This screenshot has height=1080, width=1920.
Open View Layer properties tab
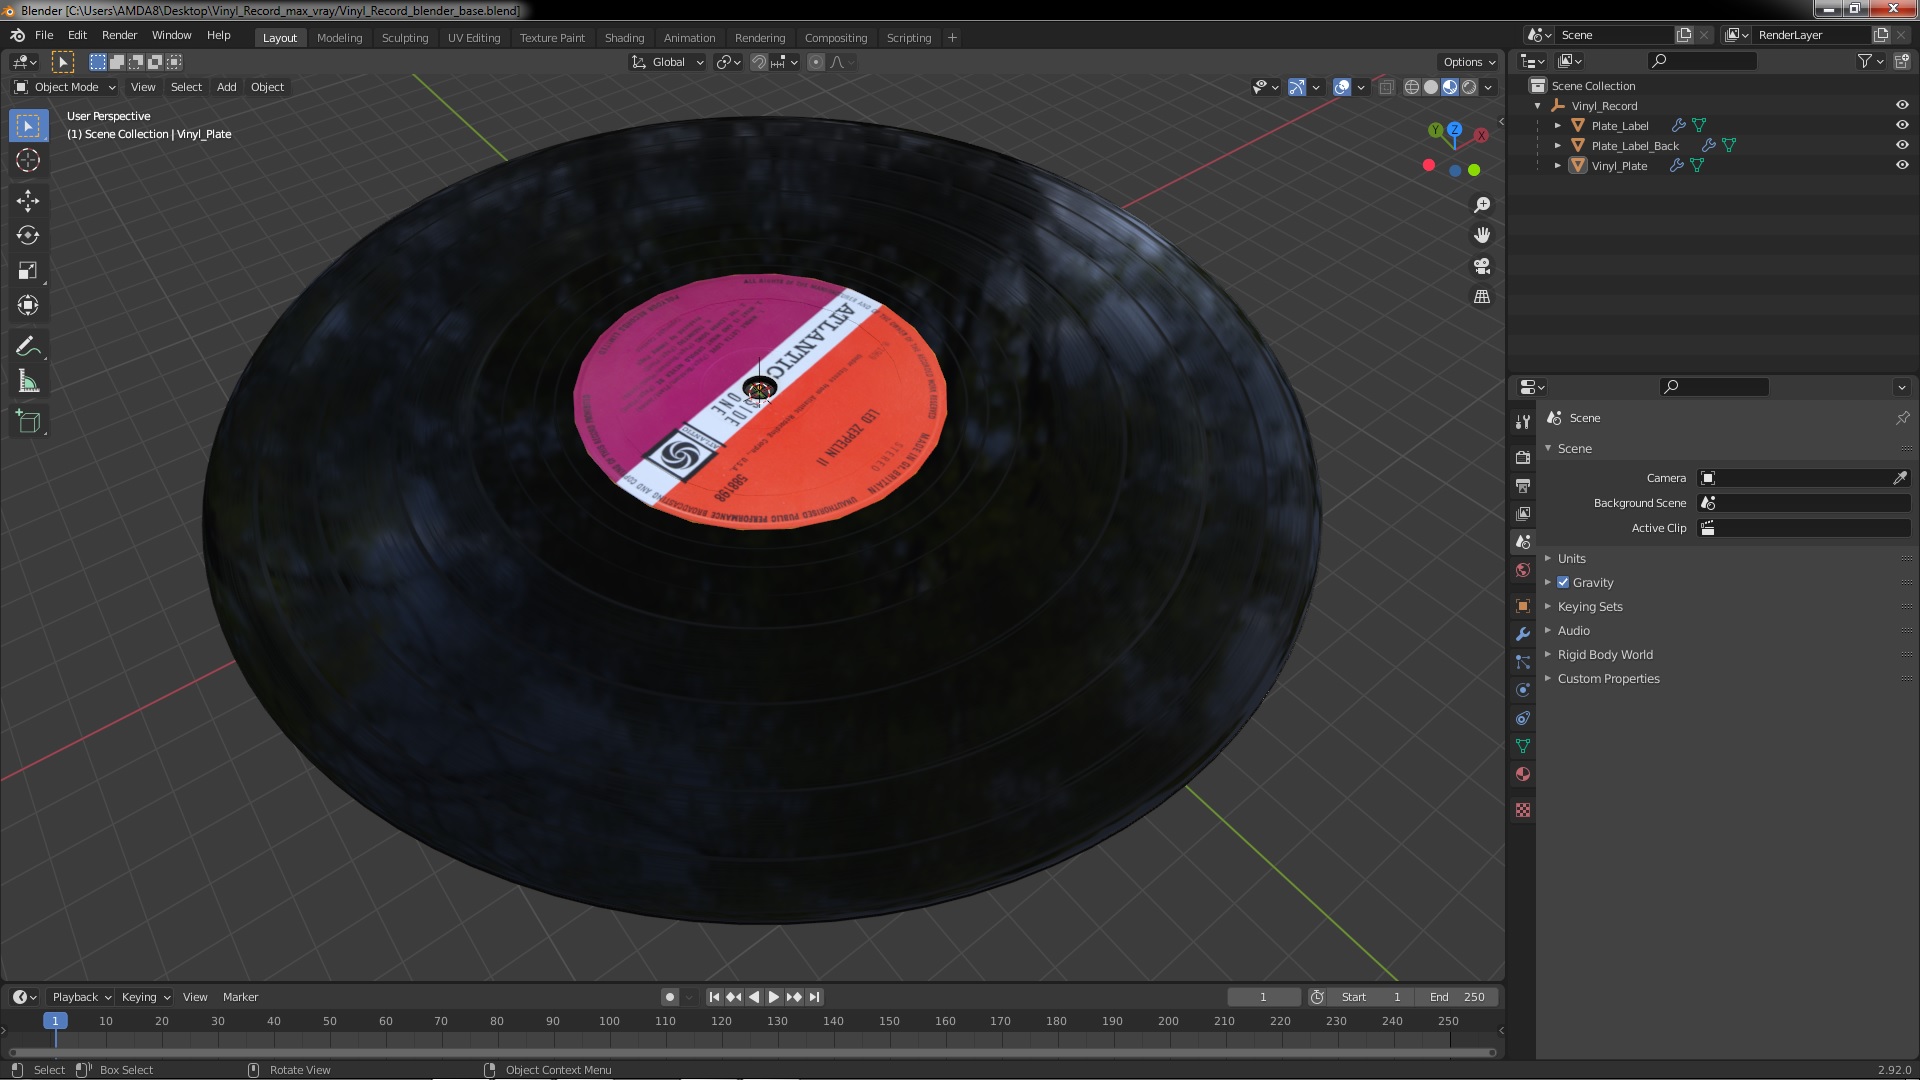click(1523, 514)
